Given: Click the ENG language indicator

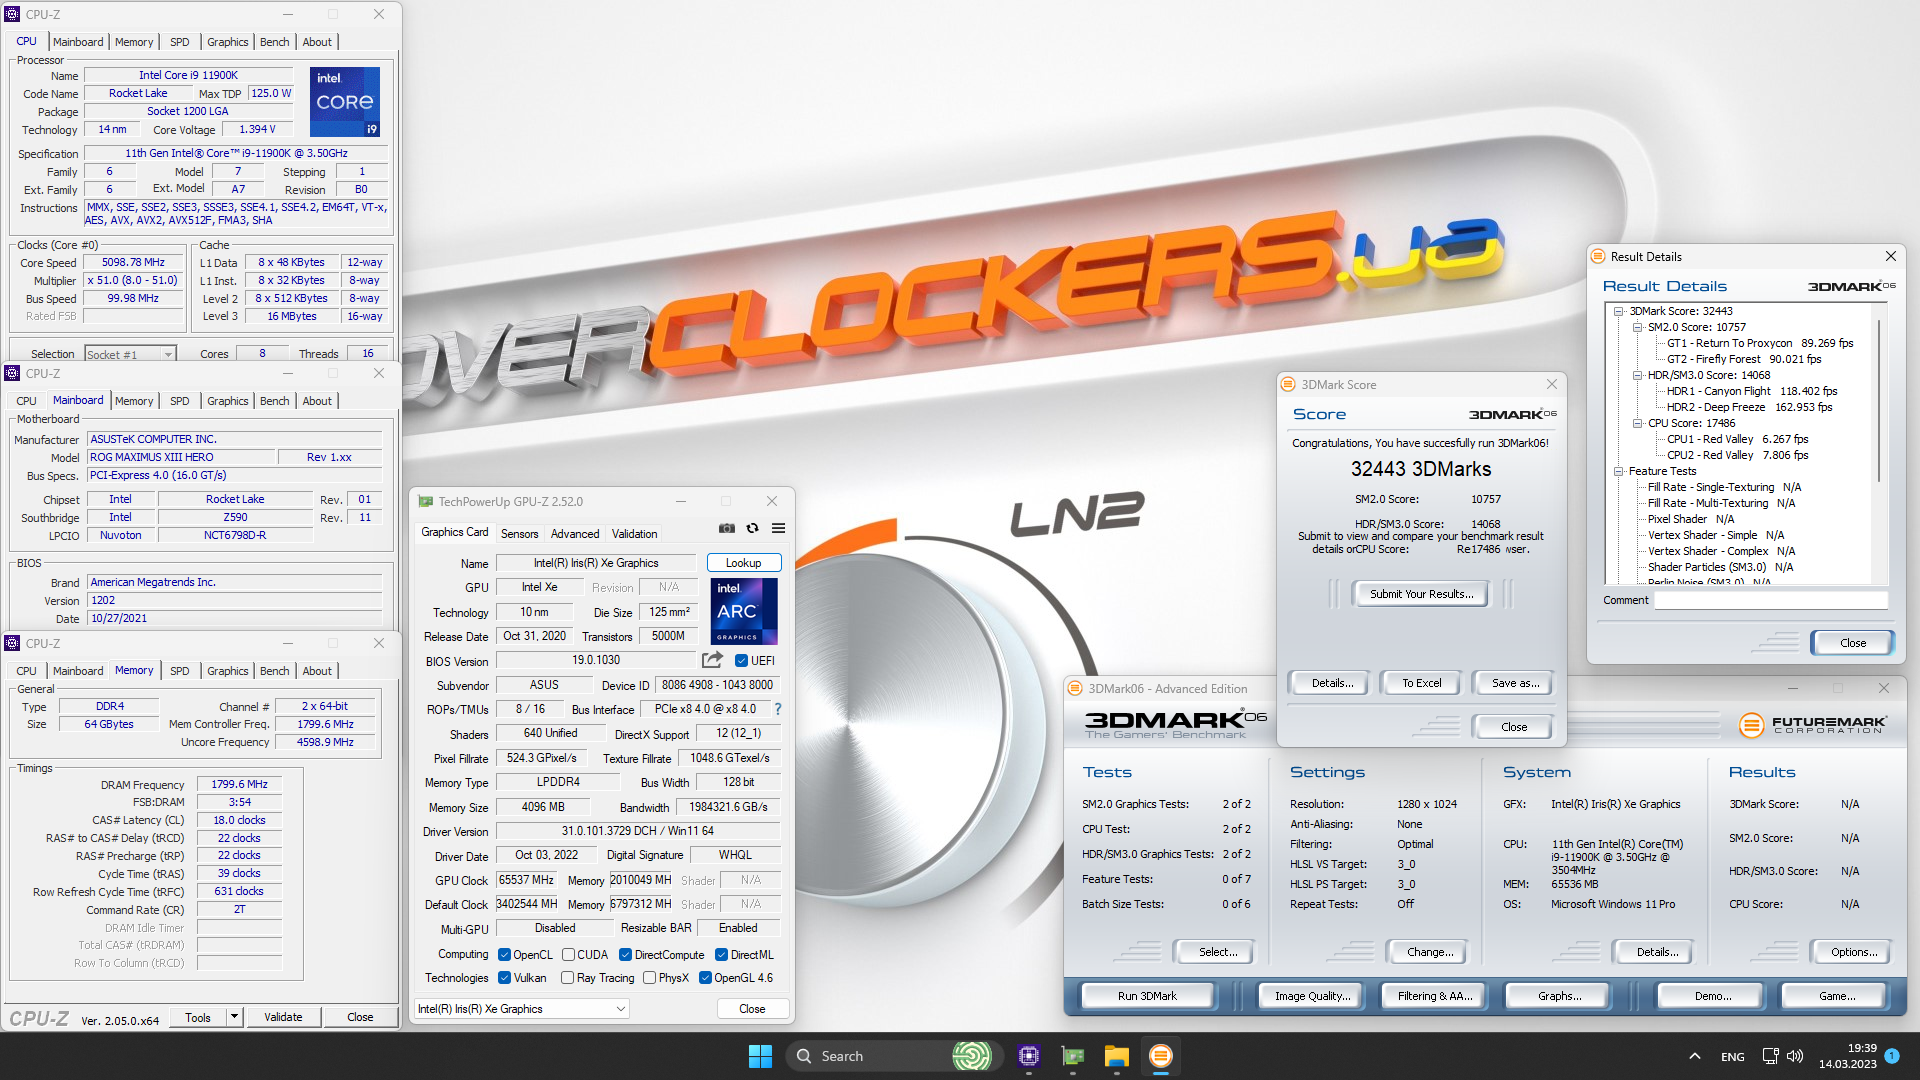Looking at the screenshot, I should pos(1733,1056).
